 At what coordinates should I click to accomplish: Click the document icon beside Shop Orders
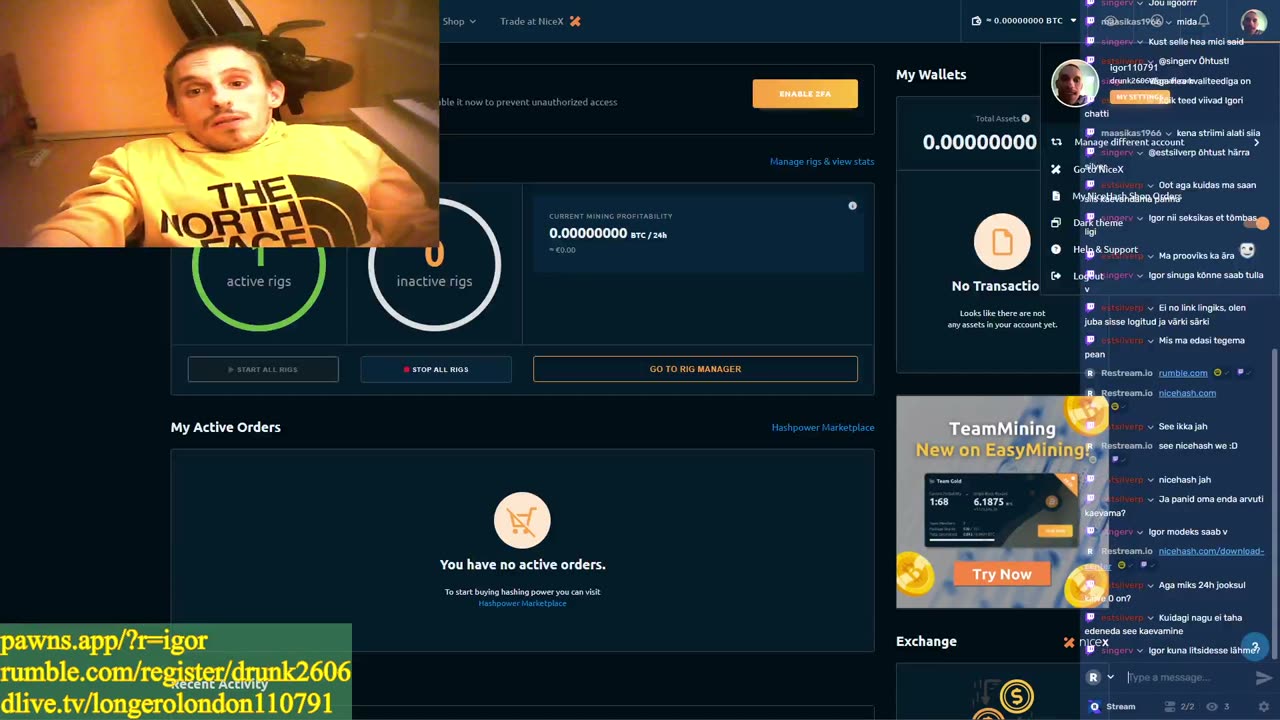1056,196
